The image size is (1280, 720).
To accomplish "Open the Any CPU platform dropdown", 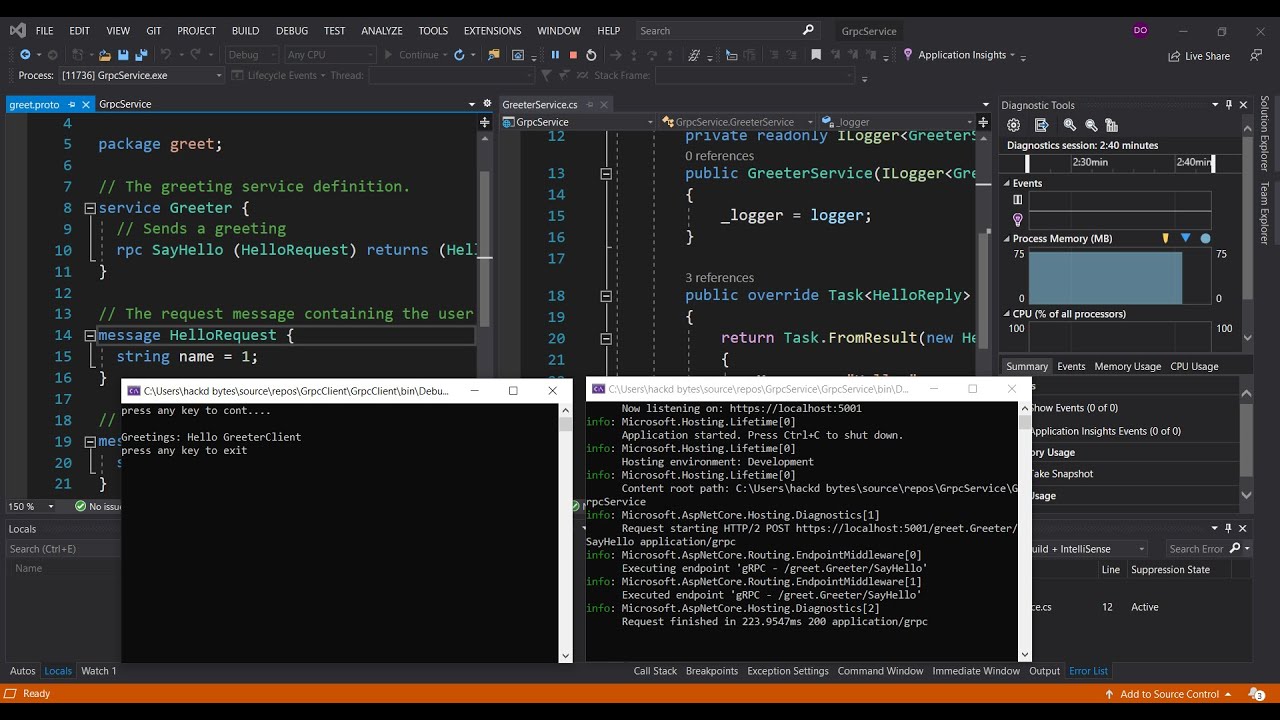I will 329,55.
